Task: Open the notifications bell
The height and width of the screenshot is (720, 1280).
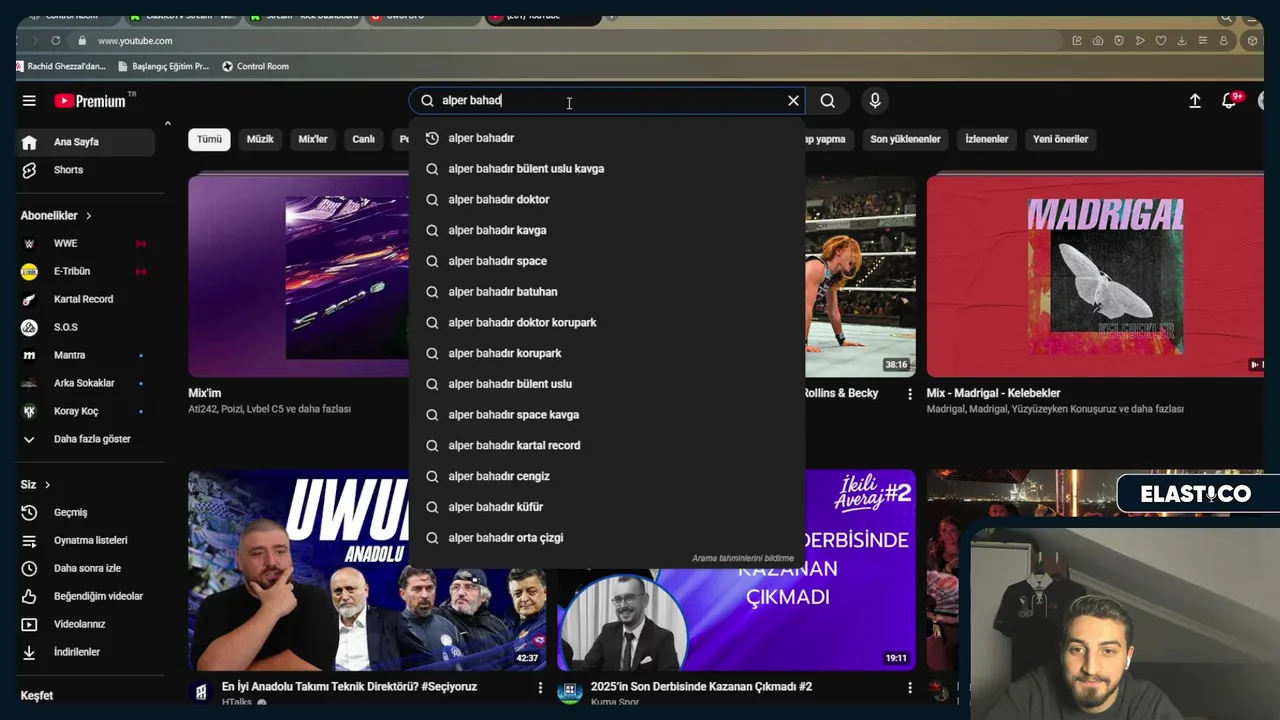Action: 1230,101
